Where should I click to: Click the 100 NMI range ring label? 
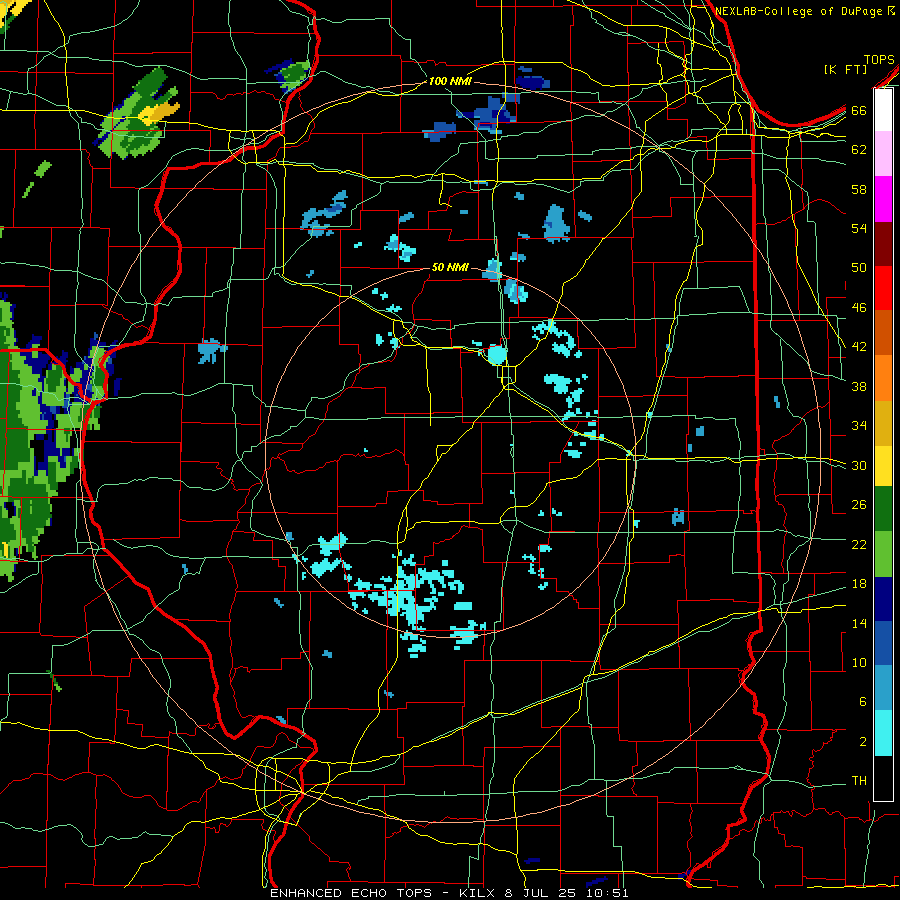[450, 82]
